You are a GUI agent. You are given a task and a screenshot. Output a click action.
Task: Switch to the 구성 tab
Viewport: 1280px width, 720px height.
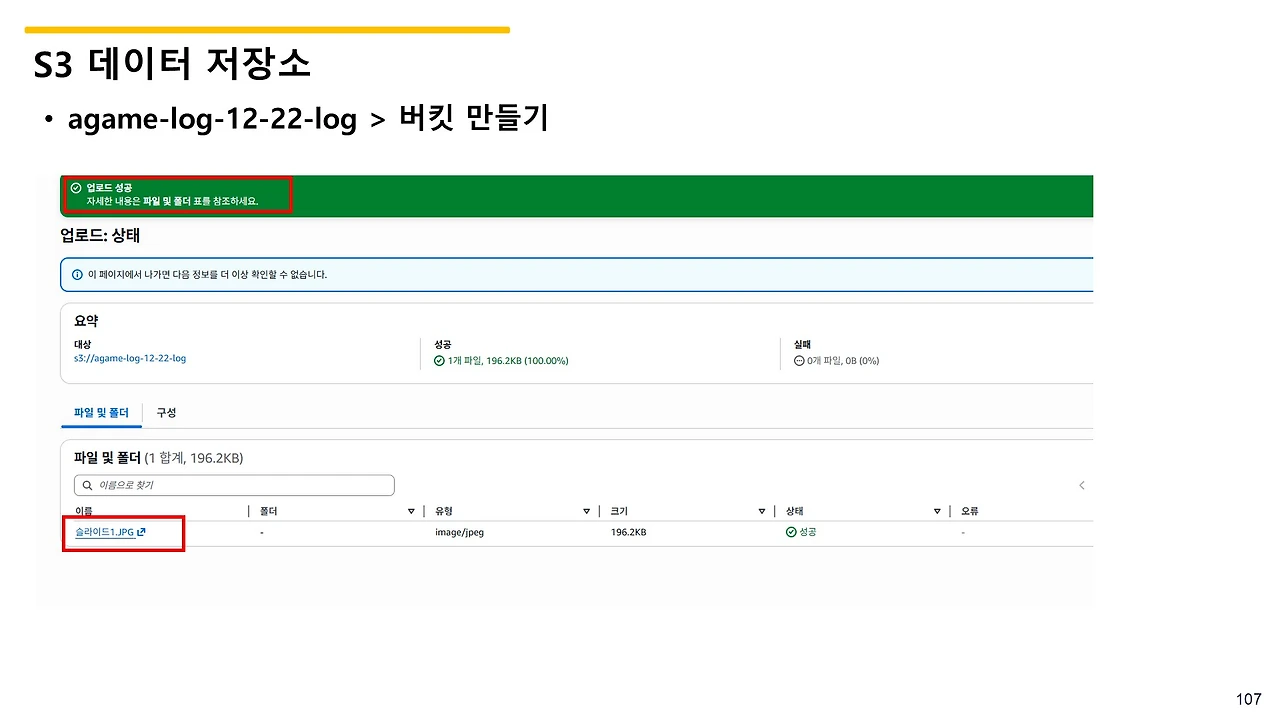[166, 412]
